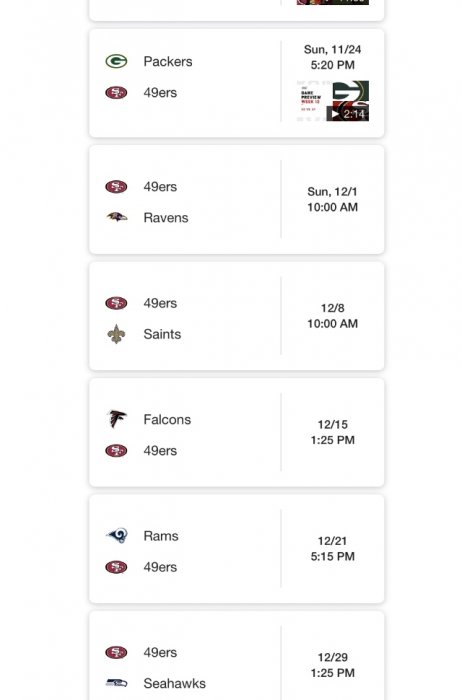Select the Falcons team name
This screenshot has width=462, height=700.
[x=167, y=419]
